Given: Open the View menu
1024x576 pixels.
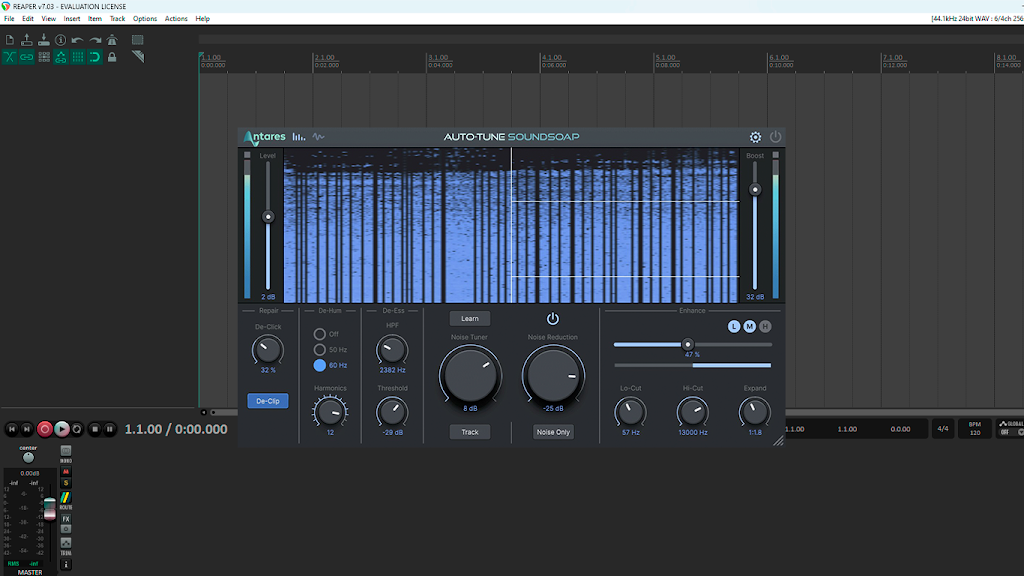Looking at the screenshot, I should coord(48,19).
